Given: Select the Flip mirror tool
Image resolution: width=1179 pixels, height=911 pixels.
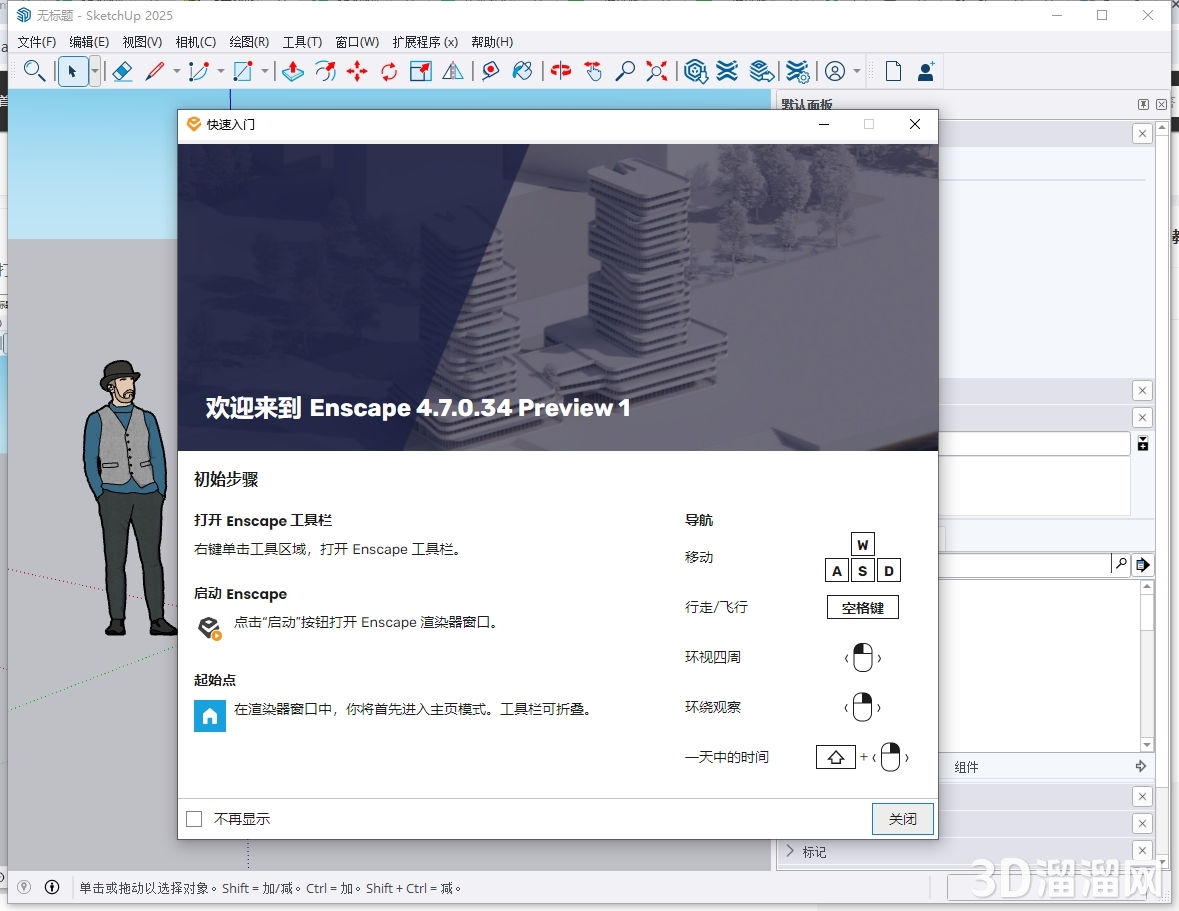Looking at the screenshot, I should tap(453, 71).
